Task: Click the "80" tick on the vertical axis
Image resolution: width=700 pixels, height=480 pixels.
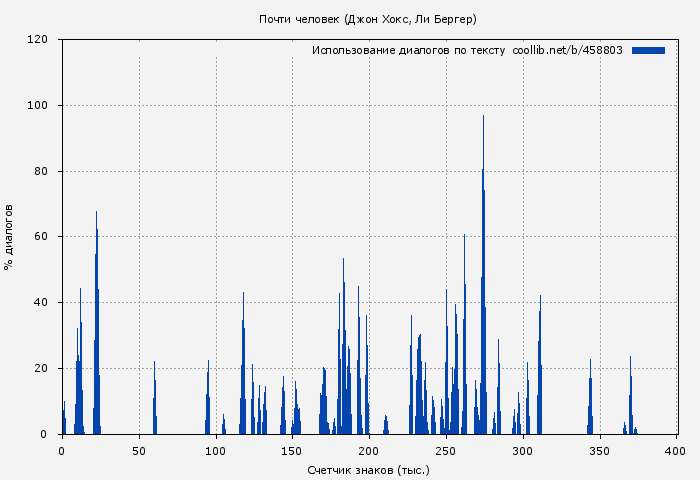Action: click(x=41, y=171)
